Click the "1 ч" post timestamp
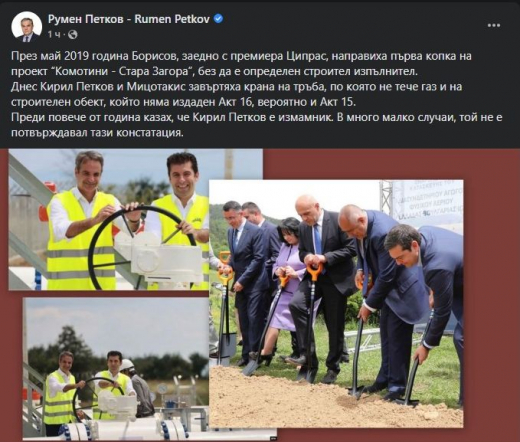 [x=54, y=34]
